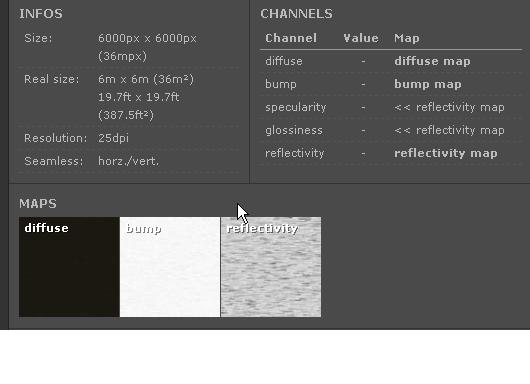Click the 'CHANNELS' section heading
Screen dimensions: 530x384
pos(296,14)
